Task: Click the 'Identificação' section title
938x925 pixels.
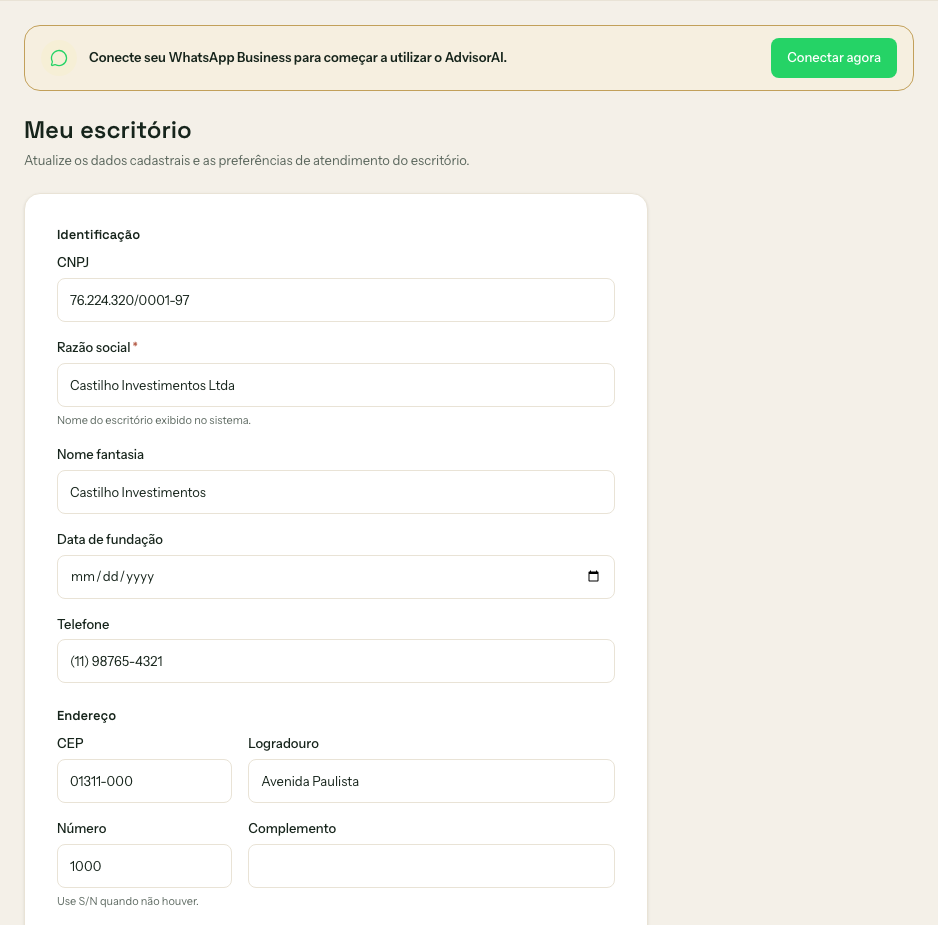Action: coord(98,235)
